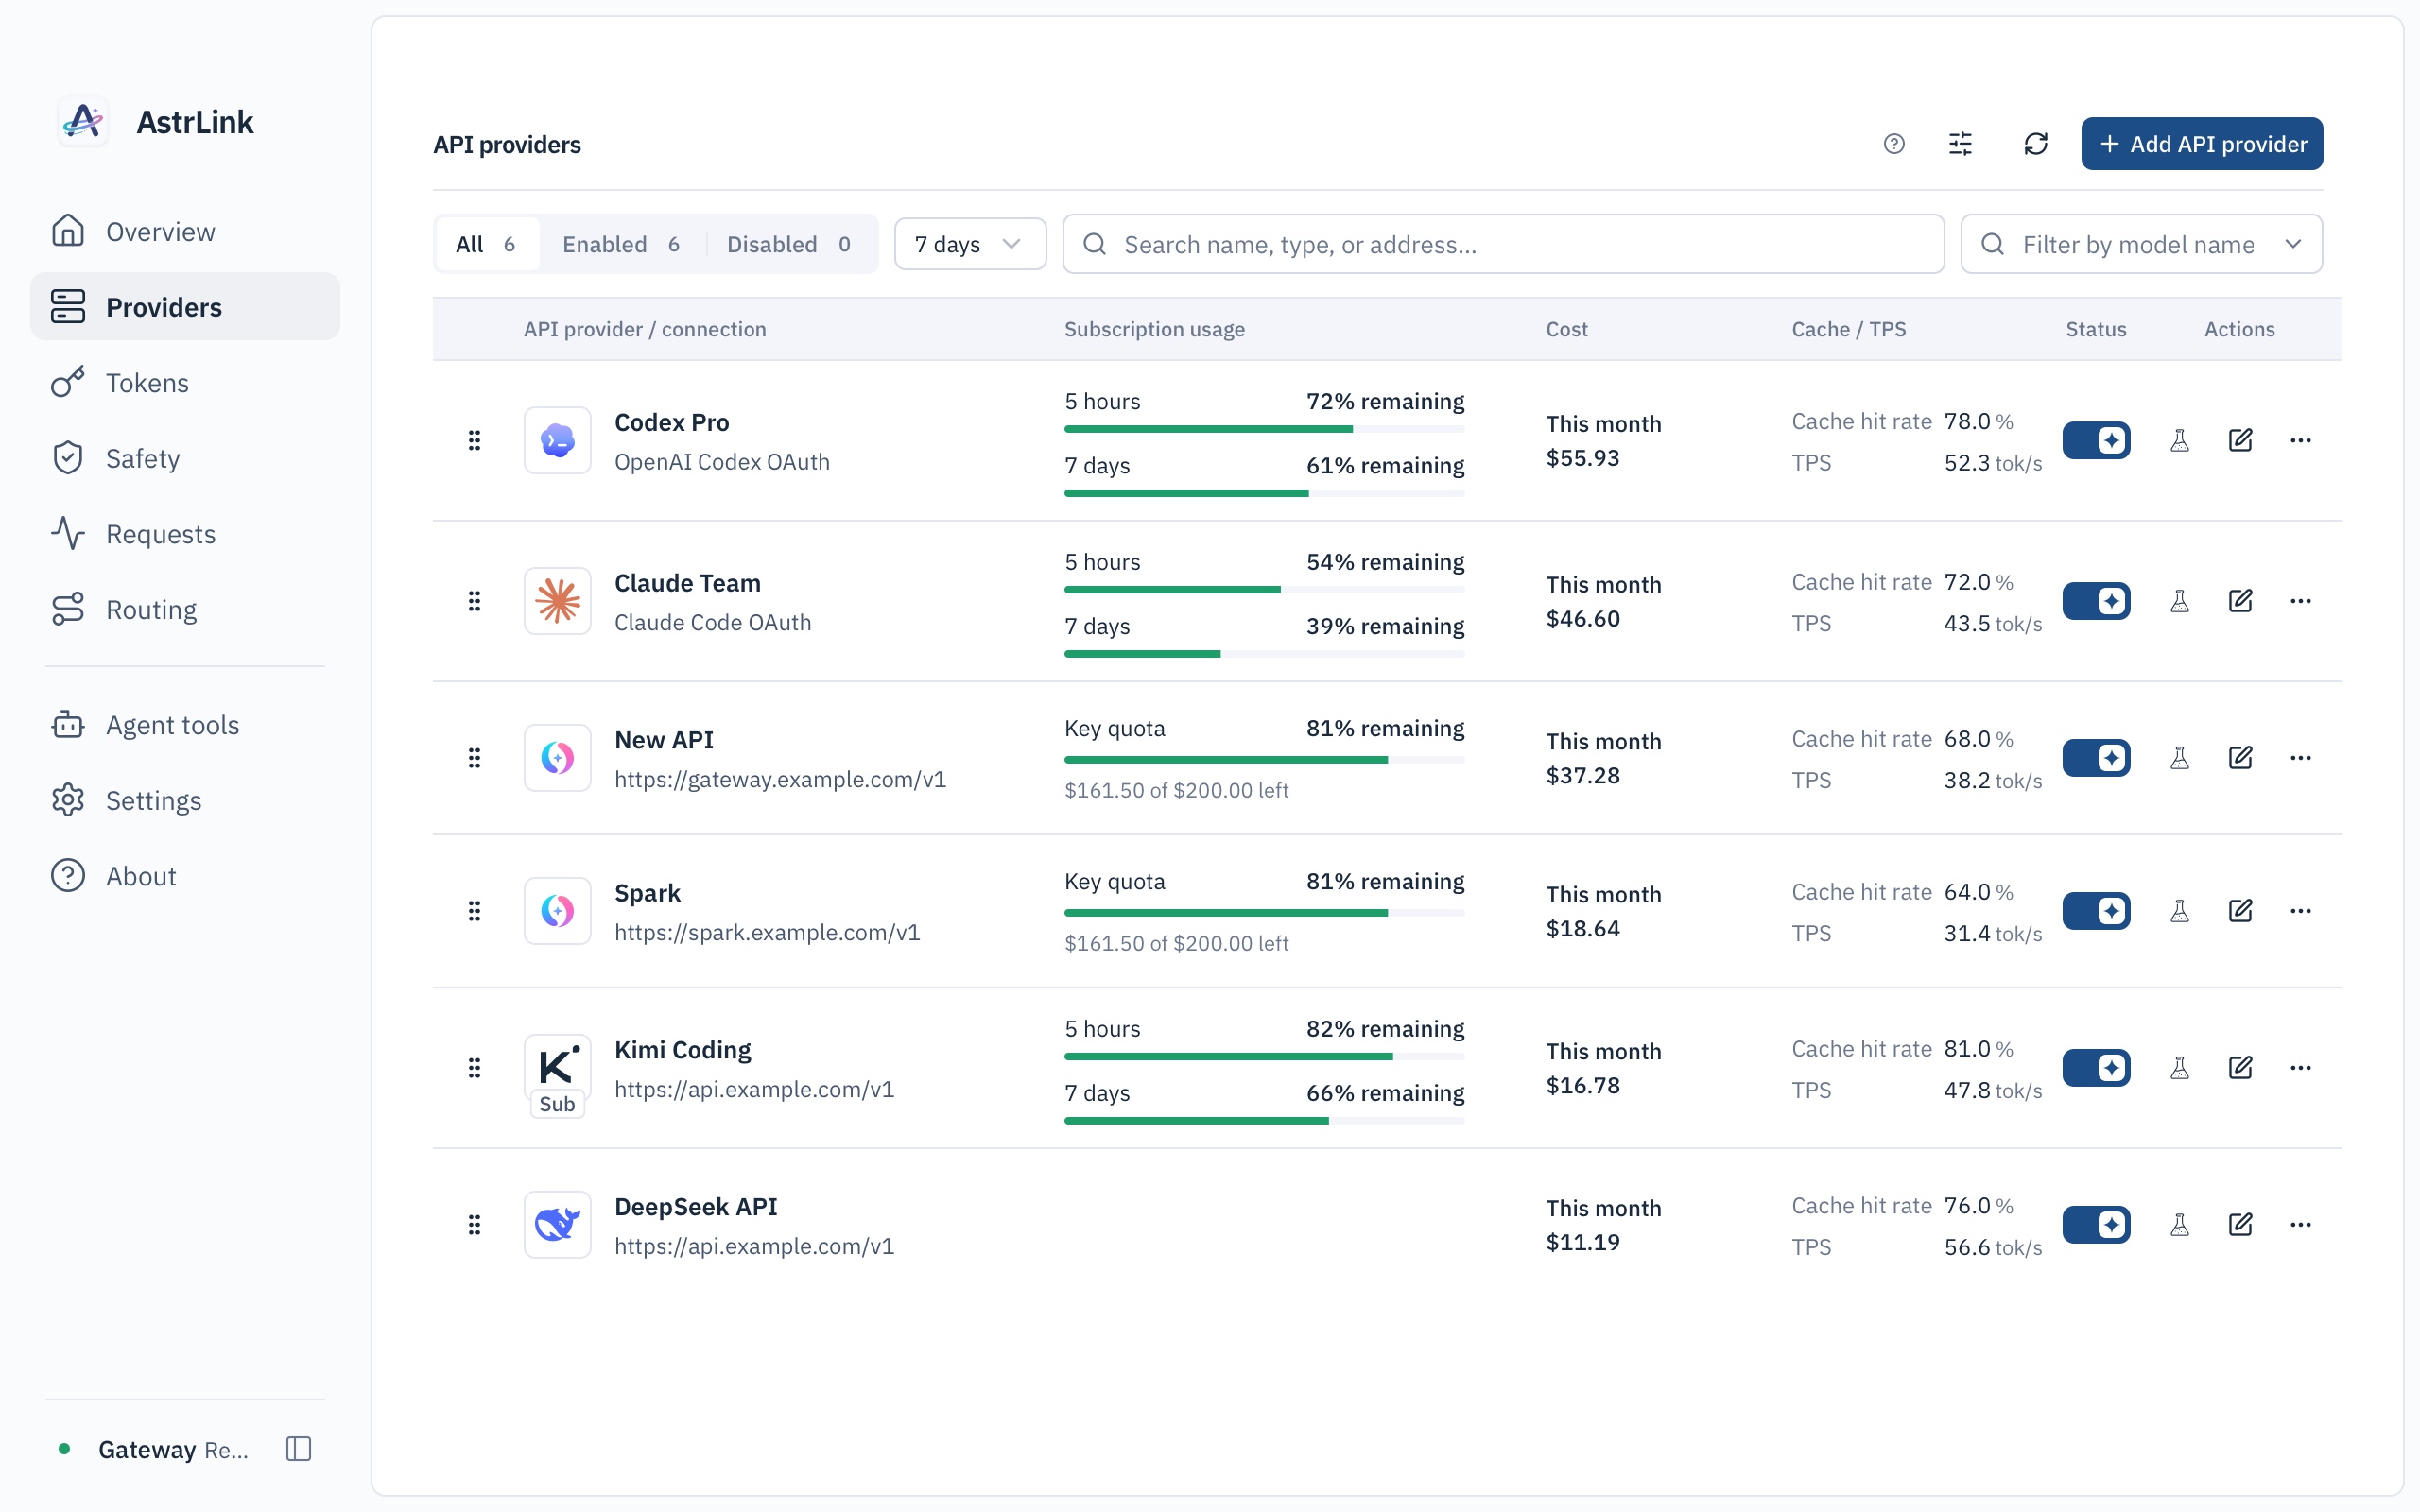Toggle the Kimi Coding provider status

[2096, 1068]
